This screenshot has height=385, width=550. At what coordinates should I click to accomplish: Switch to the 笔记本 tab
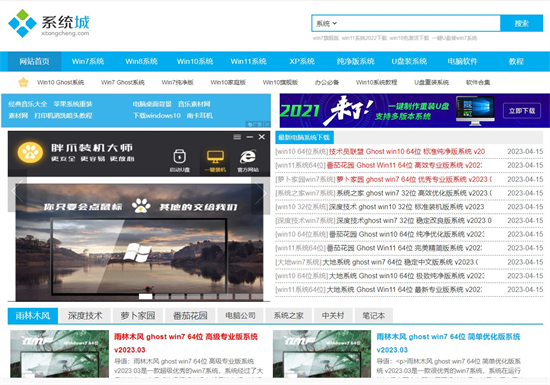(374, 316)
